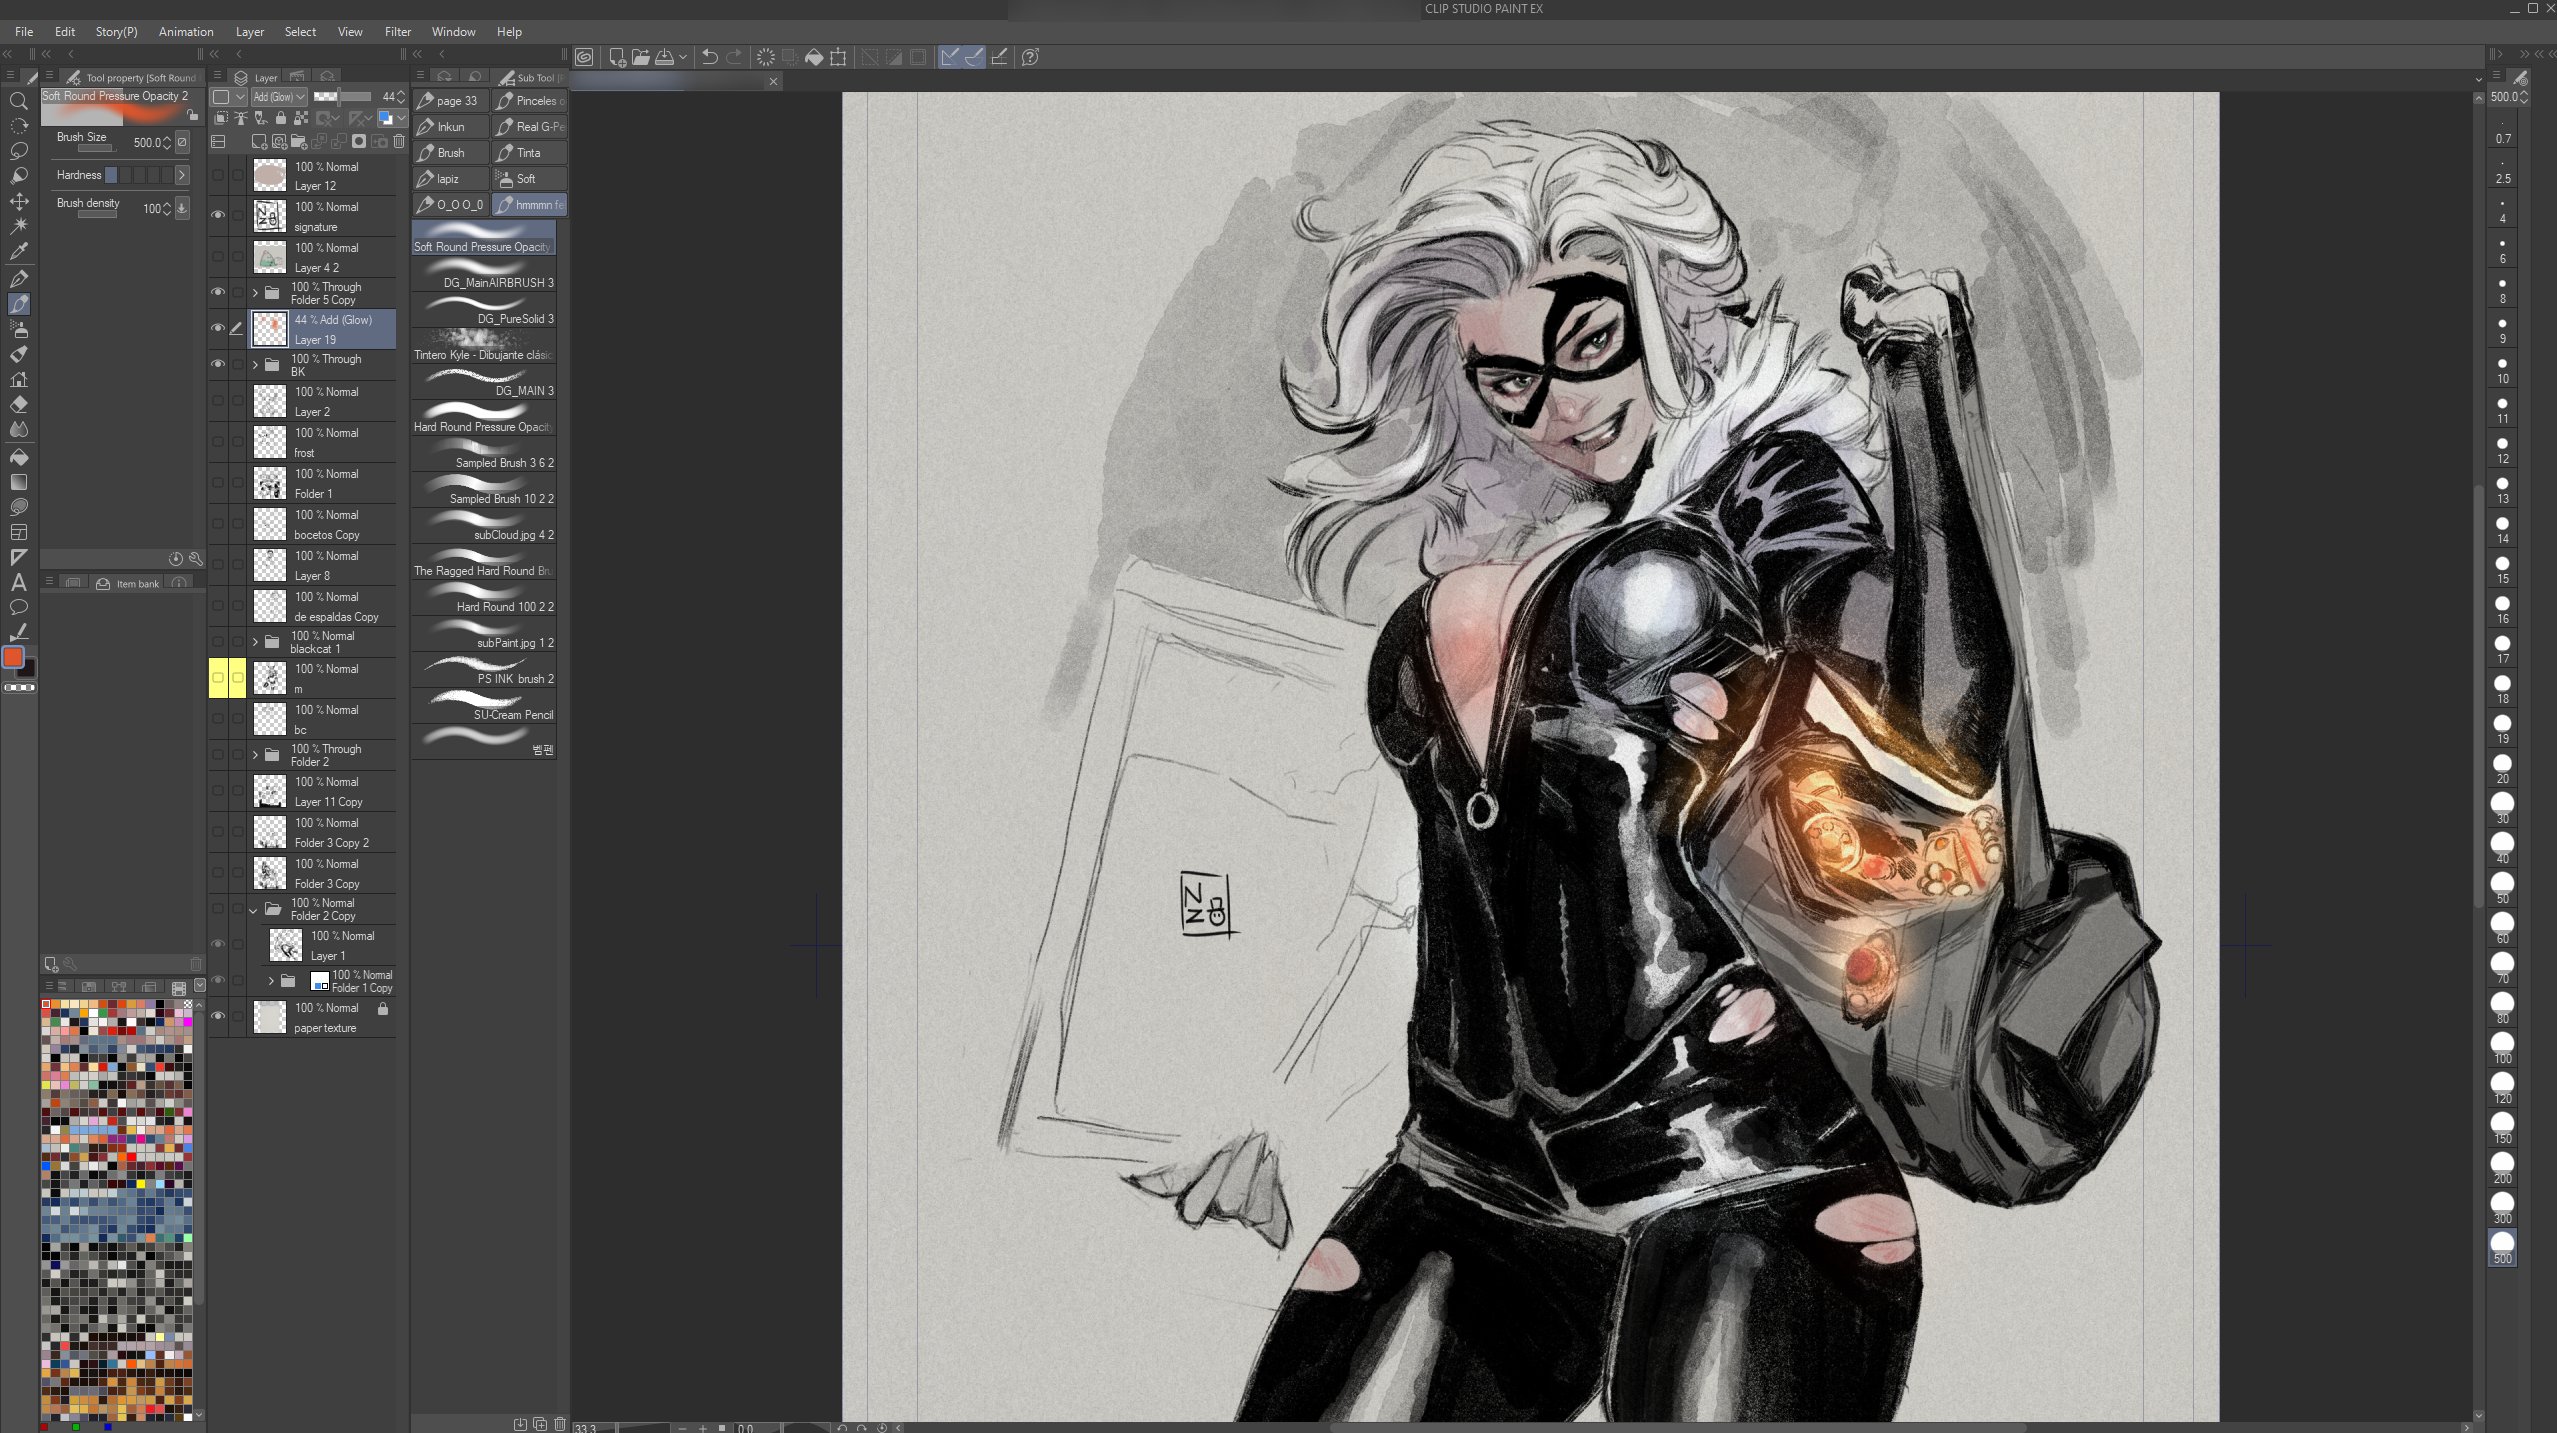Viewport: 2557px width, 1433px height.
Task: Select the Zoom magnifier tool
Action: (18, 101)
